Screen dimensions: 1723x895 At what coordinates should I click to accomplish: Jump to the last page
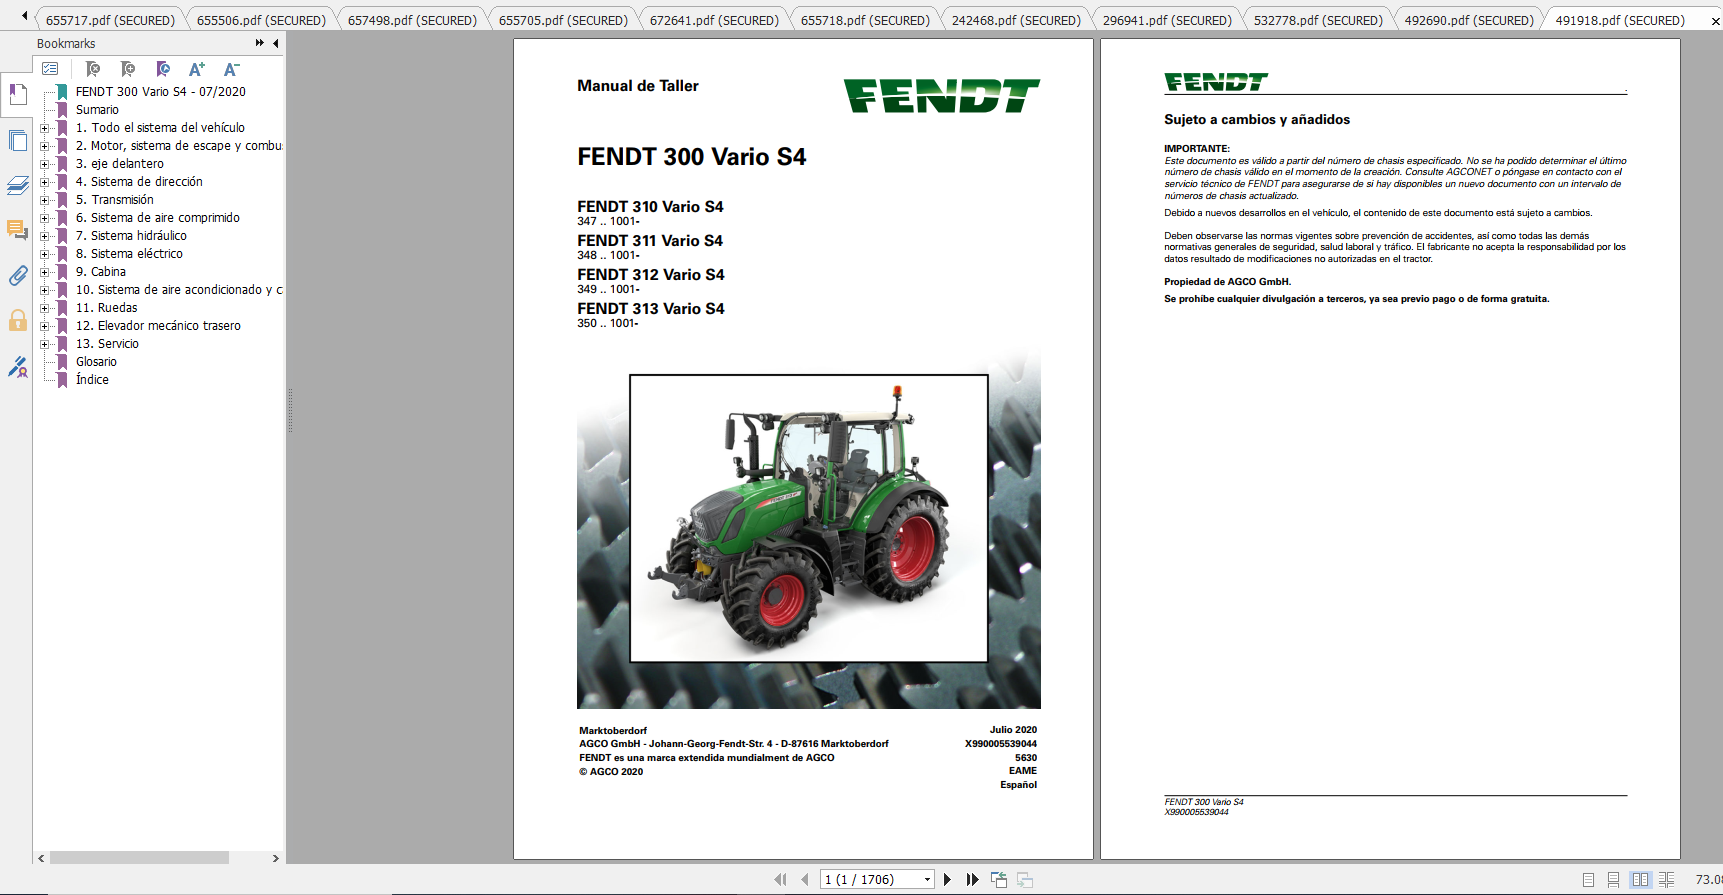[x=972, y=880]
